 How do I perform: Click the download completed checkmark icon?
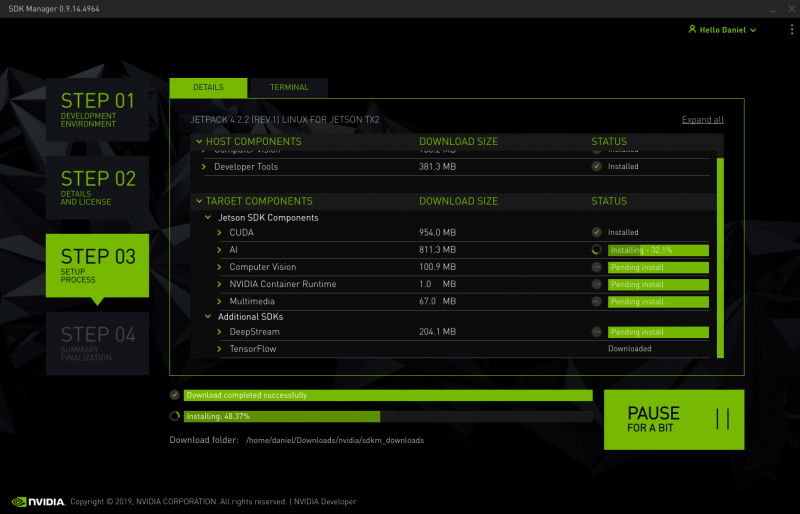click(x=175, y=395)
